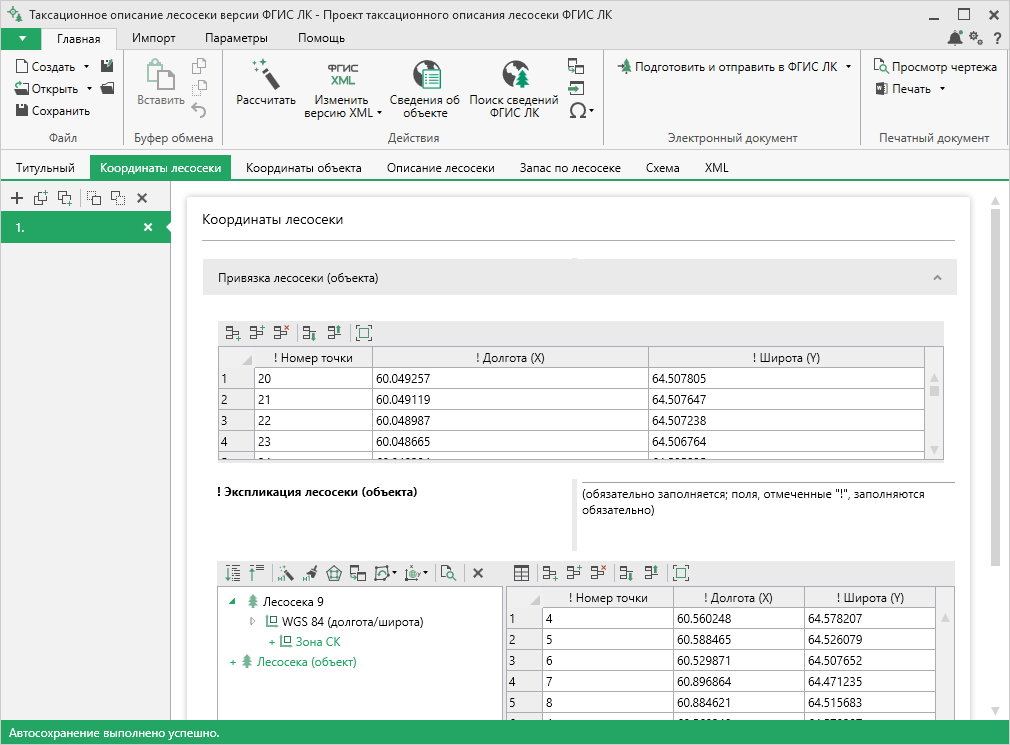Click the fullscreen icon above upper coordinates table
Screen dimensions: 1010x745
click(x=364, y=333)
